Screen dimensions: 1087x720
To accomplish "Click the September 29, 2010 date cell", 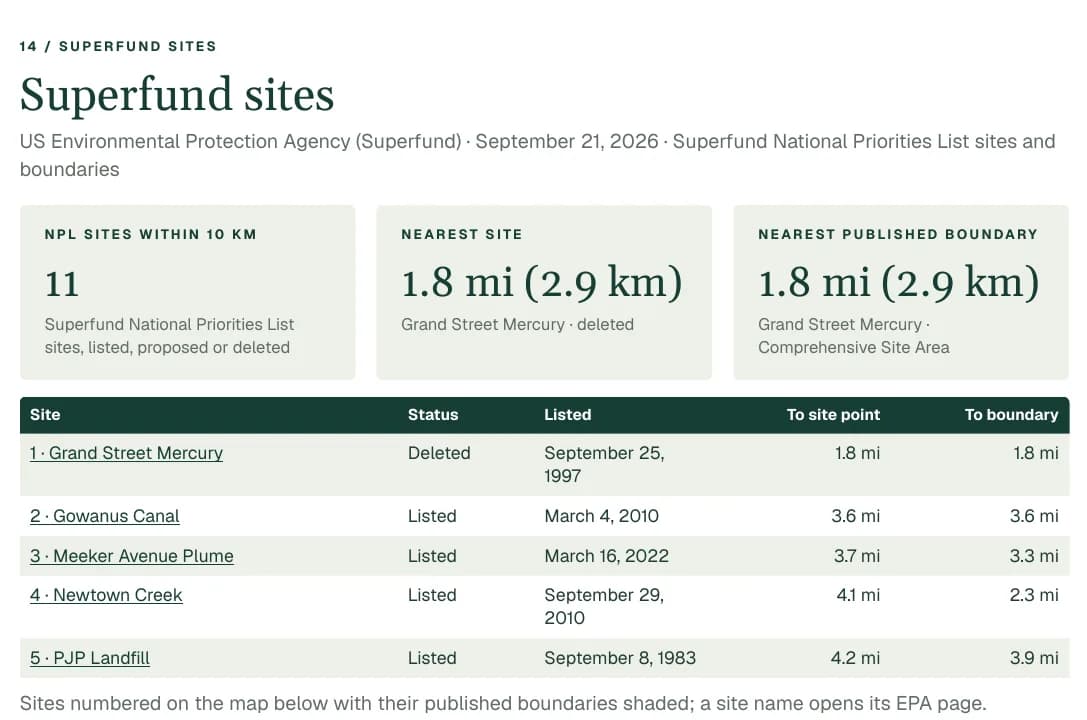I will click(x=604, y=606).
